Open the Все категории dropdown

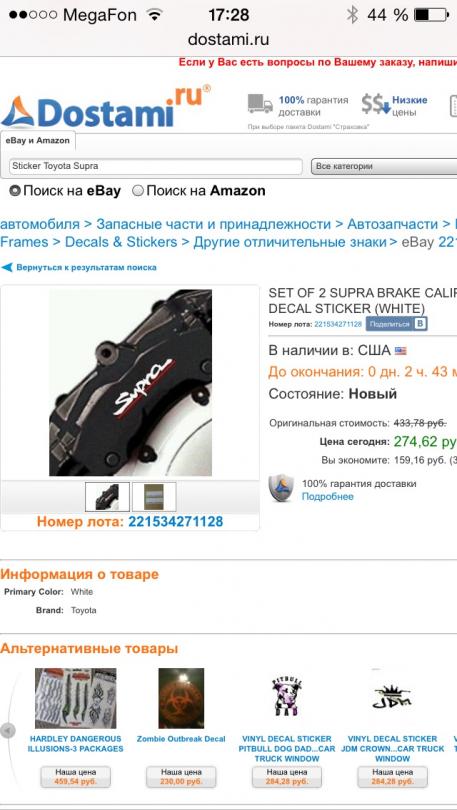tap(384, 166)
